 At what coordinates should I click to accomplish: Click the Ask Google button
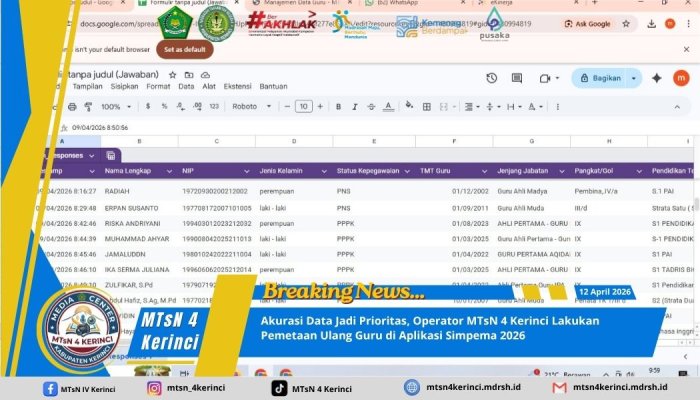587,24
